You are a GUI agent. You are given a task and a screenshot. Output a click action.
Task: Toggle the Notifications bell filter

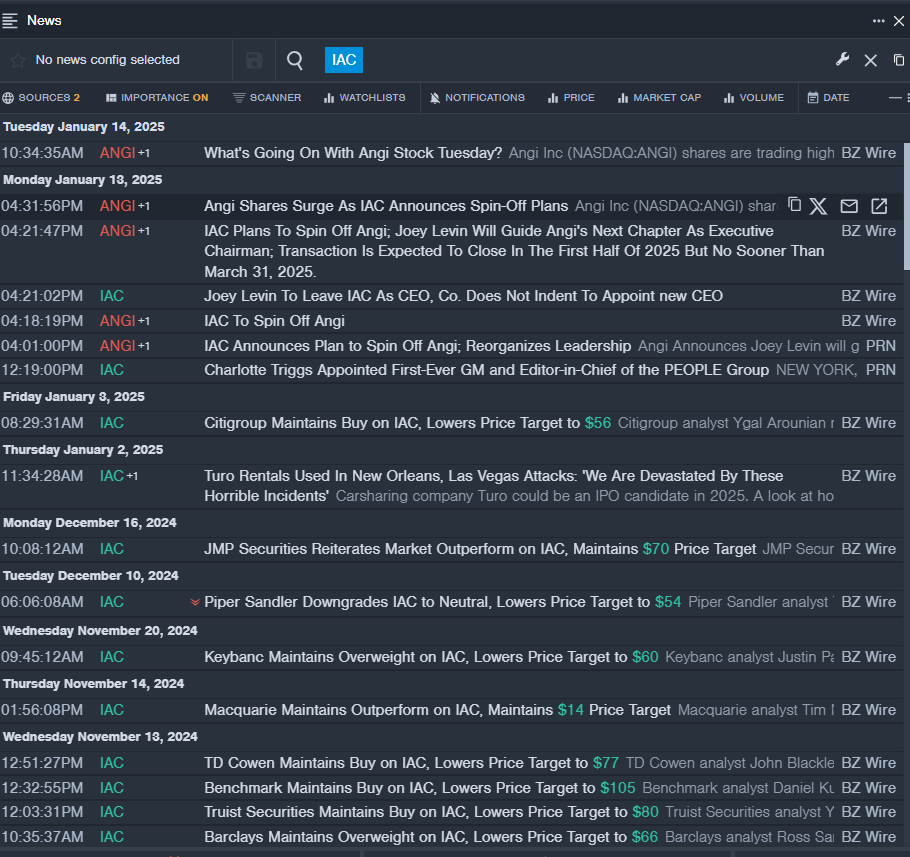(477, 98)
